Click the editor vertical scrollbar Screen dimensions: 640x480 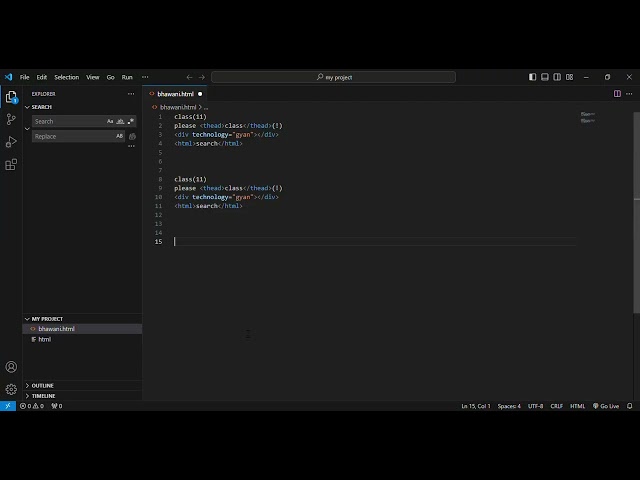pos(636,212)
